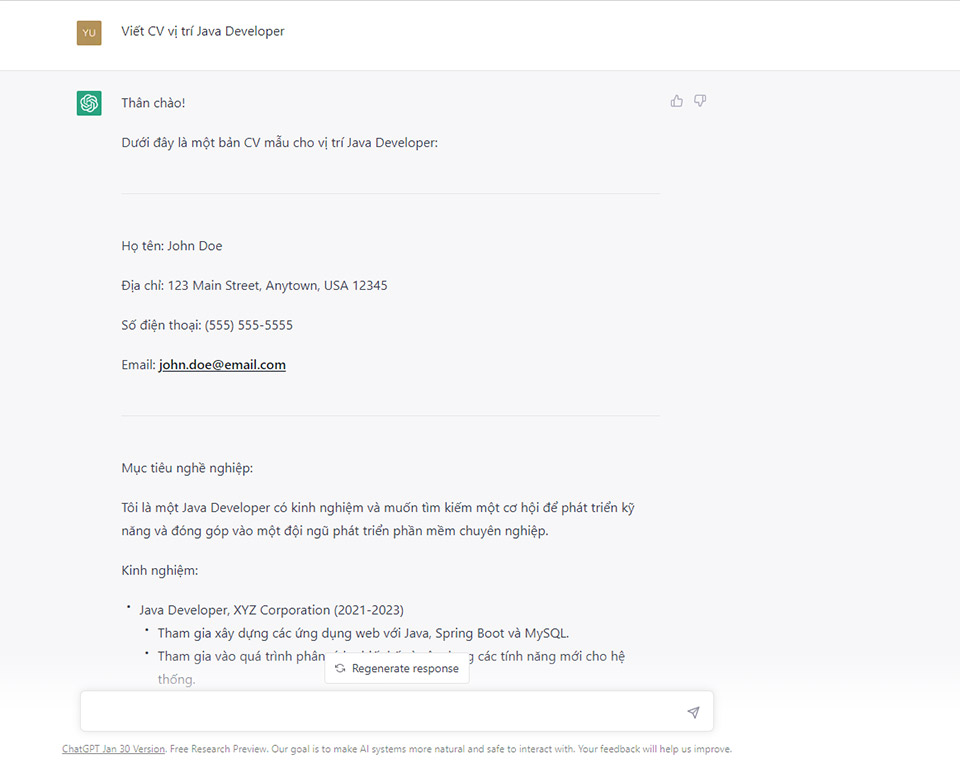Click the thumbs down feedback icon
Image resolution: width=960 pixels, height=773 pixels.
coord(700,101)
